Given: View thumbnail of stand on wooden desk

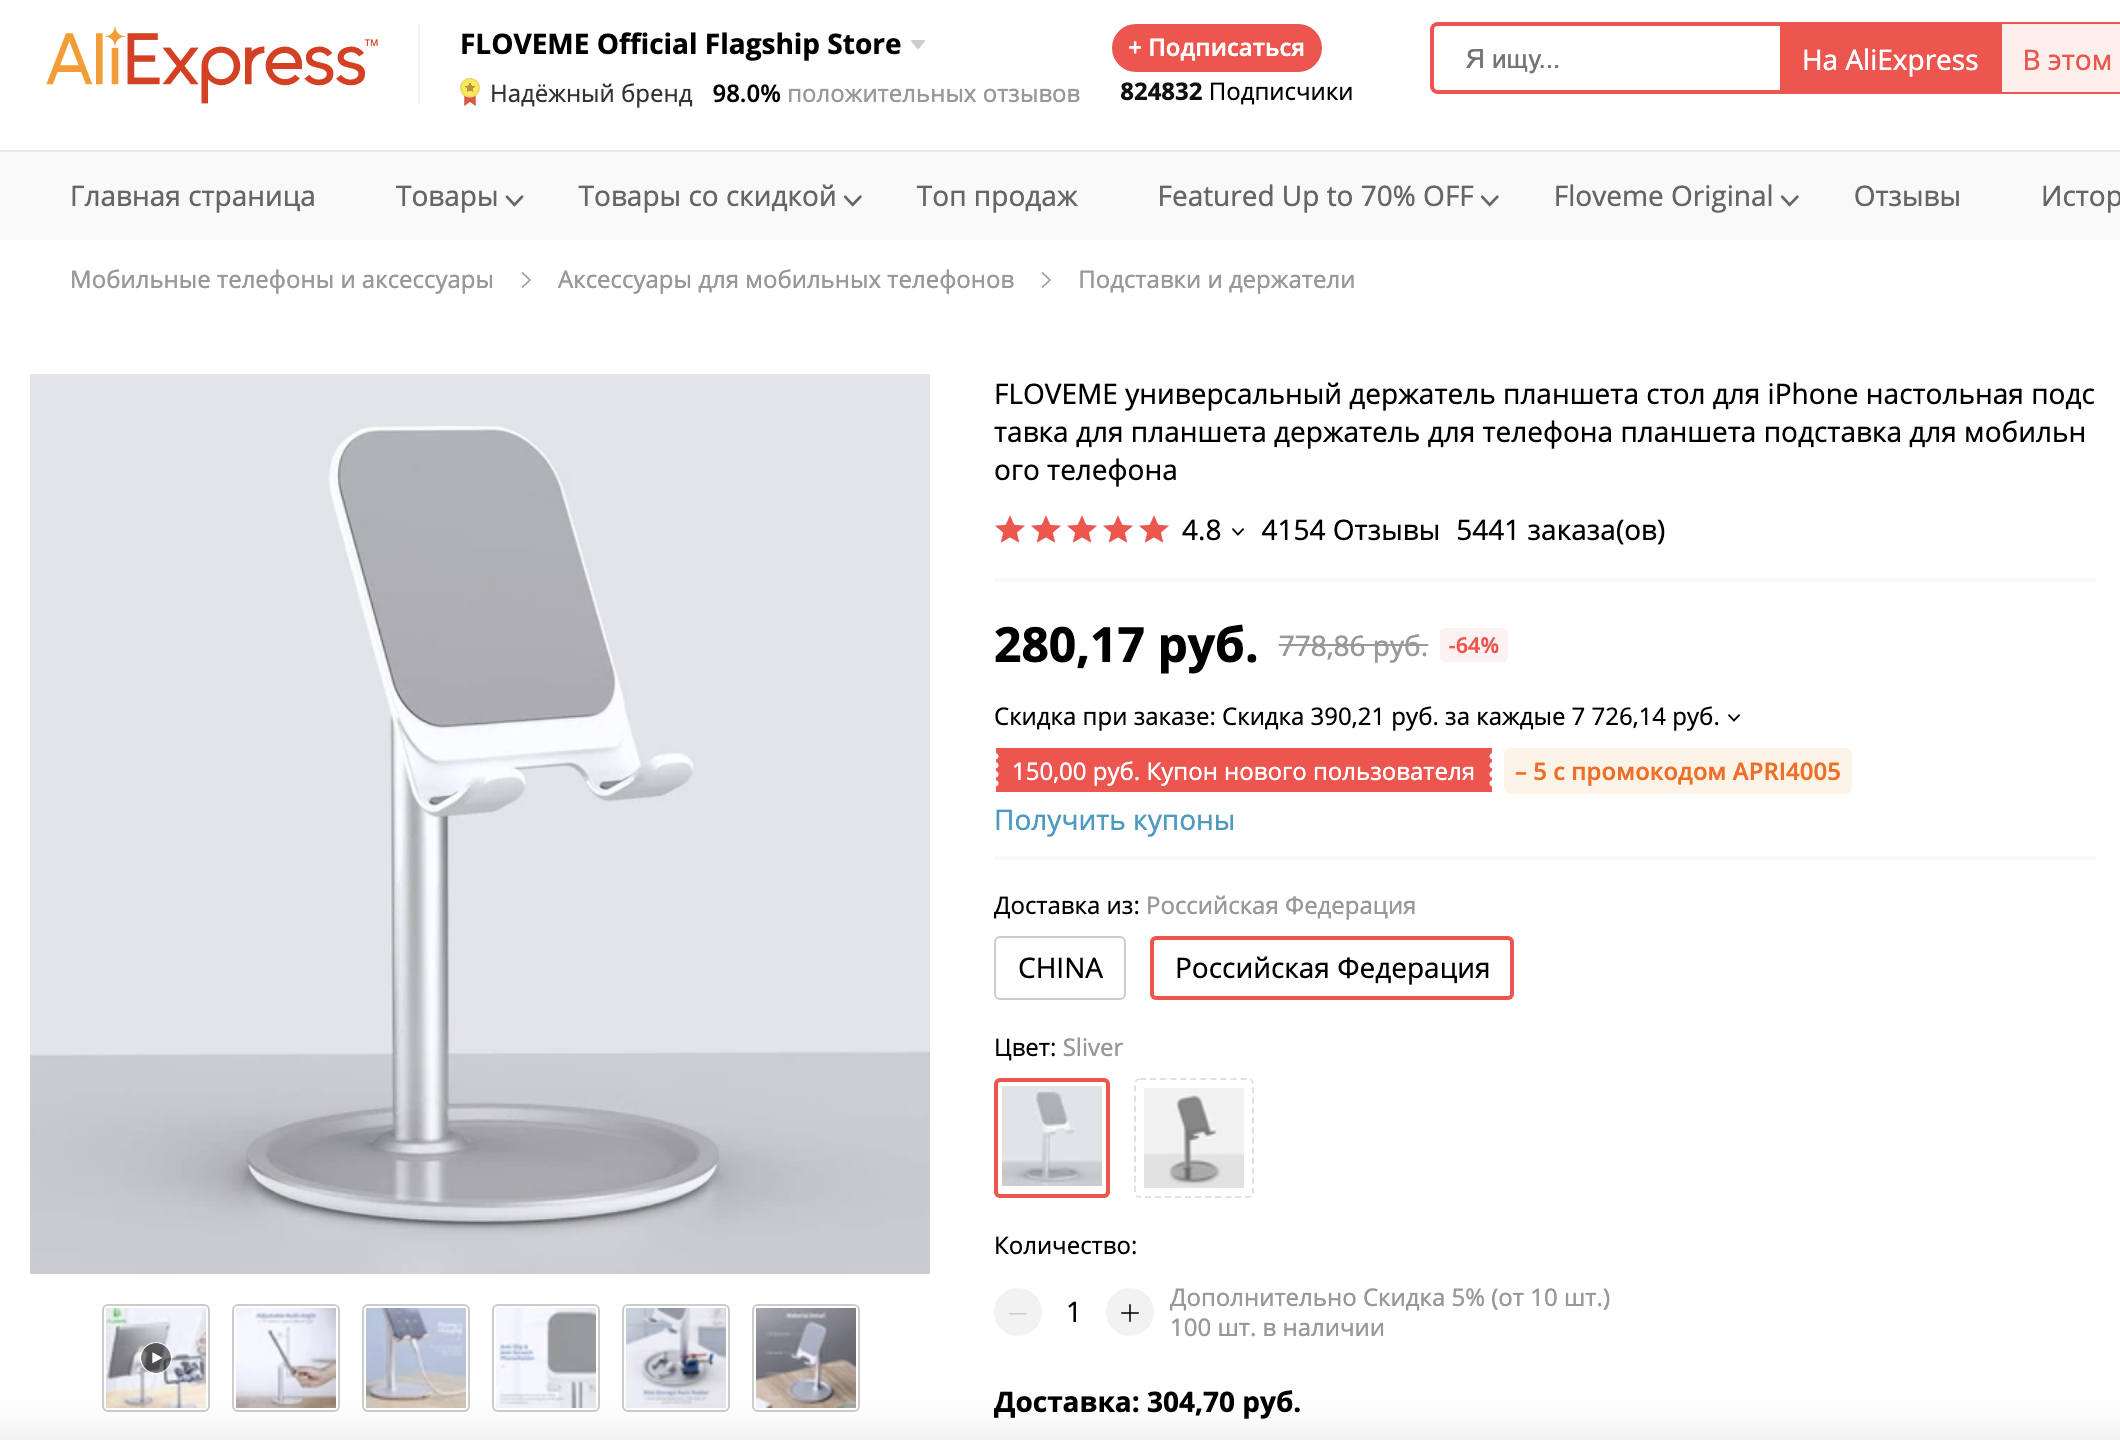Looking at the screenshot, I should pos(806,1357).
